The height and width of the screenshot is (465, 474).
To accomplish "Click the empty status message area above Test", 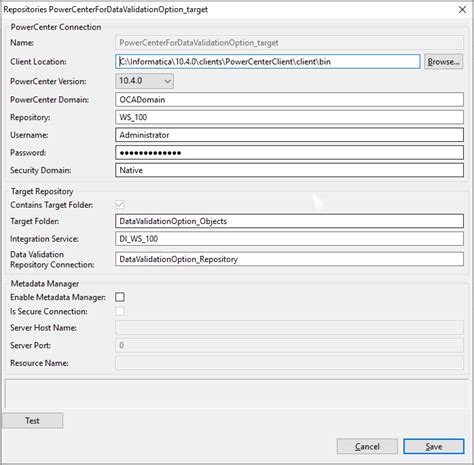I will pos(237,394).
